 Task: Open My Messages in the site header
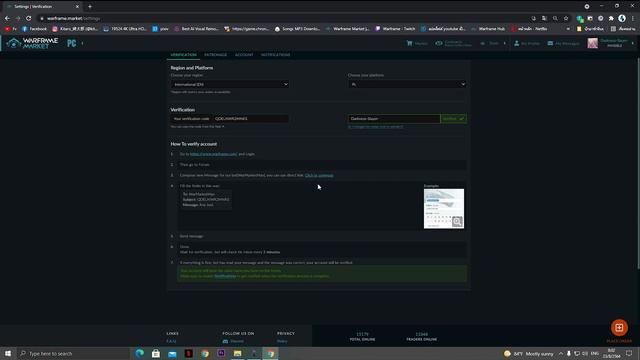click(x=563, y=43)
